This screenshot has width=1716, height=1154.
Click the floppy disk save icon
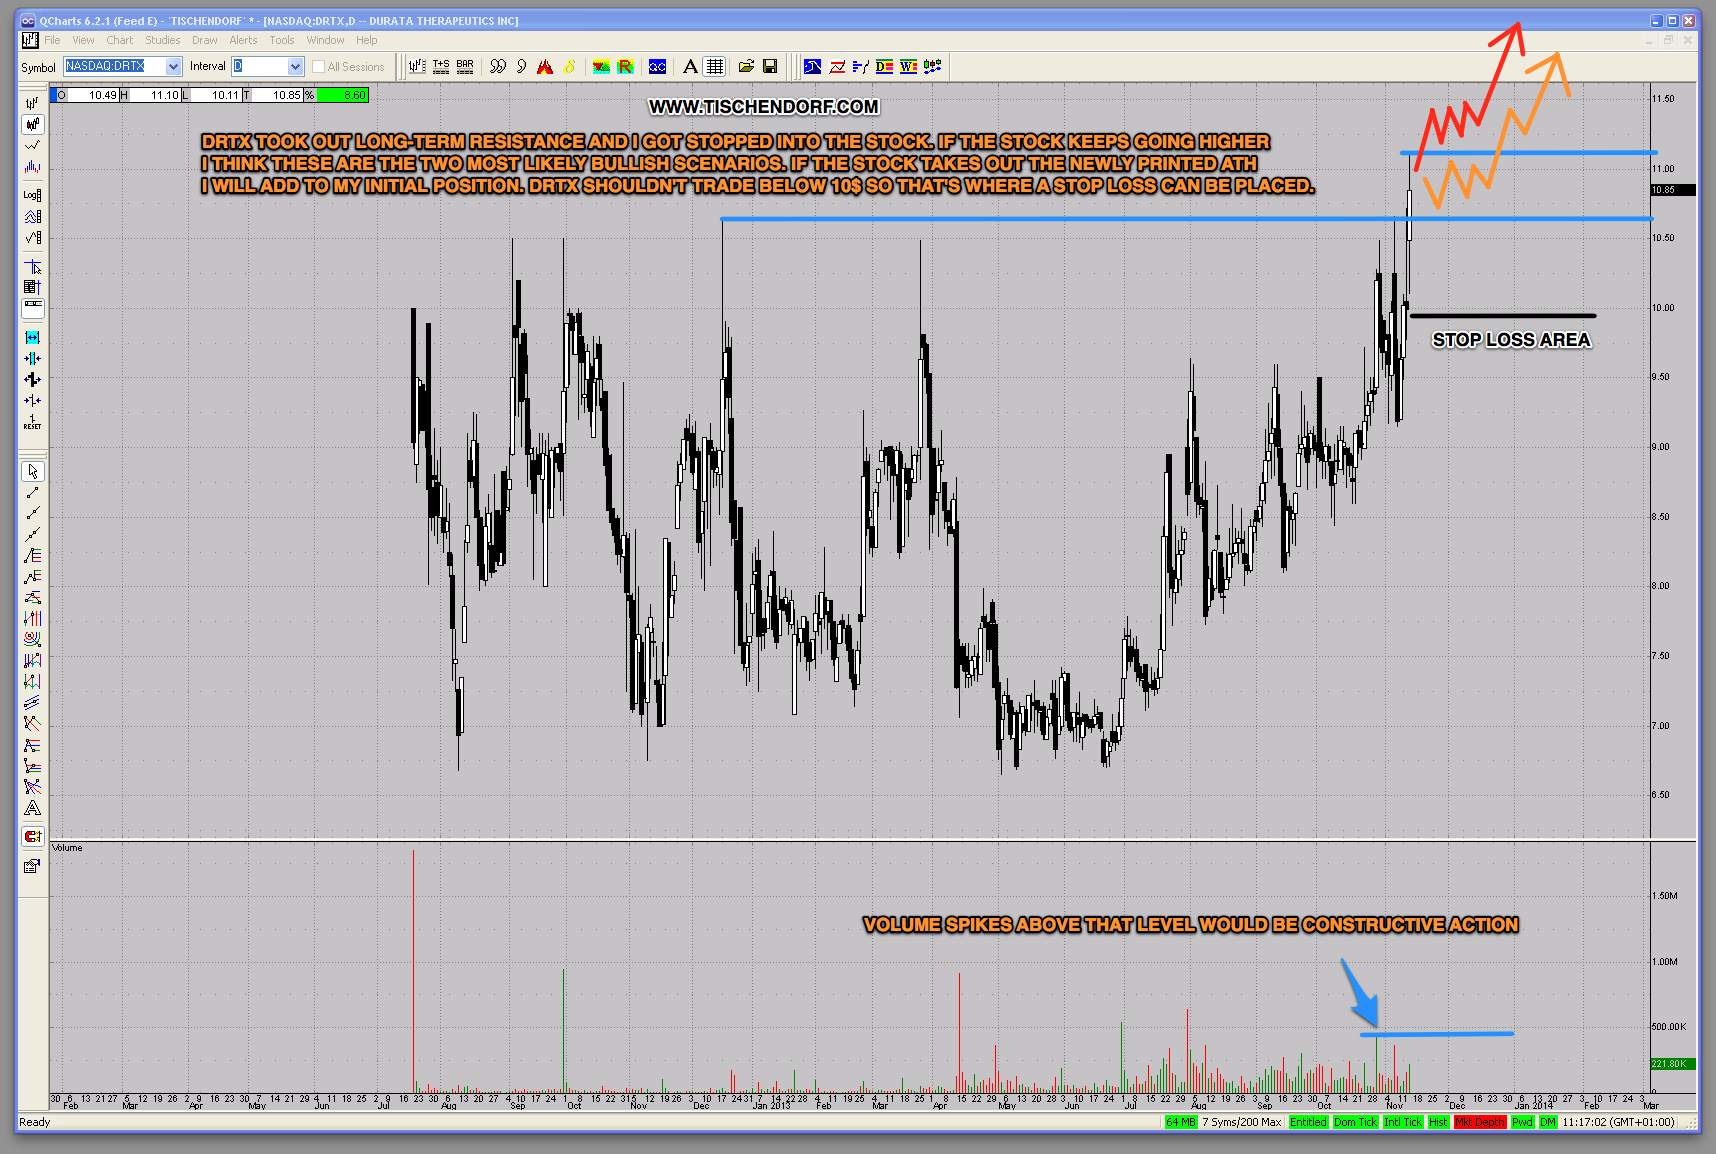(x=770, y=67)
